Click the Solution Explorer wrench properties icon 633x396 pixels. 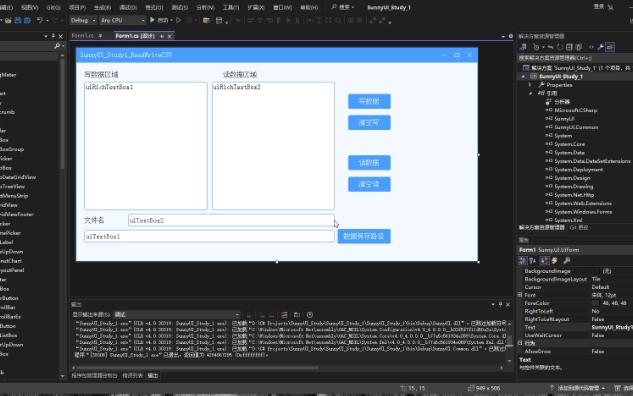[x=601, y=47]
